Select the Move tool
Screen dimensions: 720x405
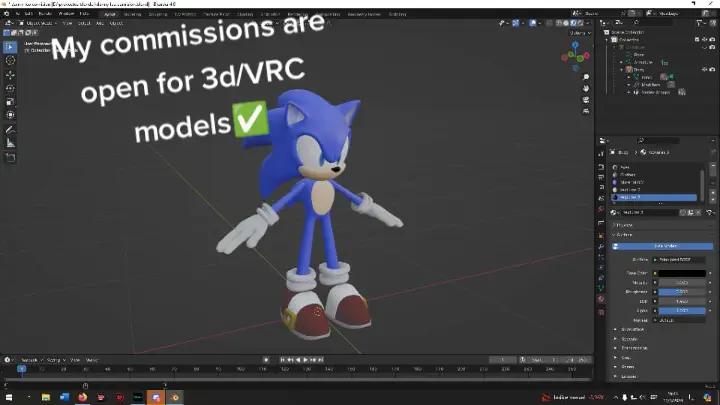(x=10, y=75)
